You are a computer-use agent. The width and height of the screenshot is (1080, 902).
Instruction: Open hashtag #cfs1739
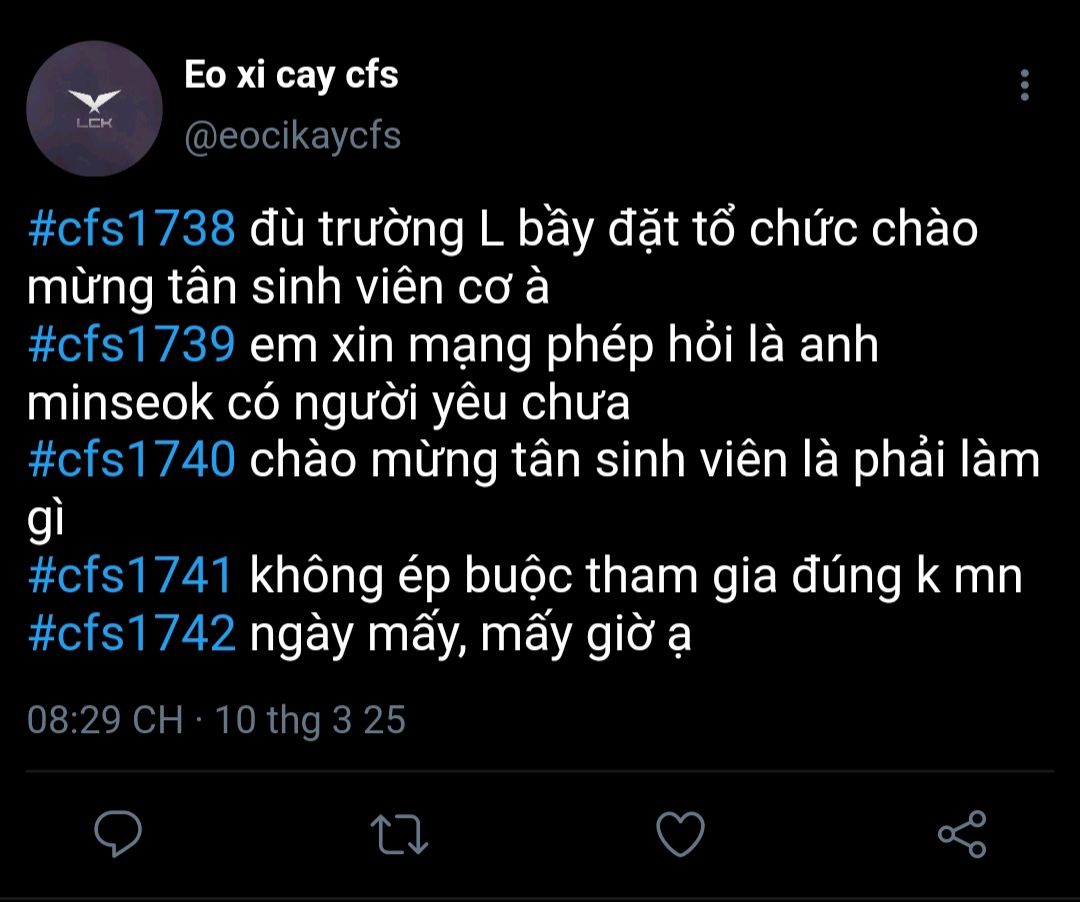(x=132, y=344)
